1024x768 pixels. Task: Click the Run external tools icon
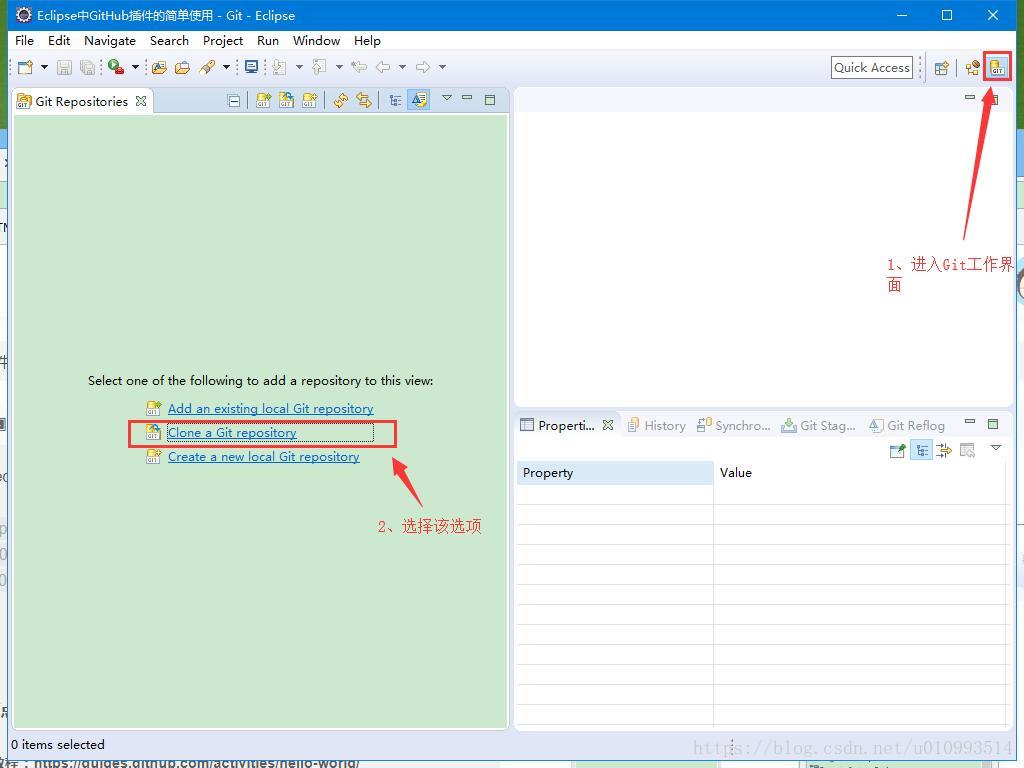116,67
